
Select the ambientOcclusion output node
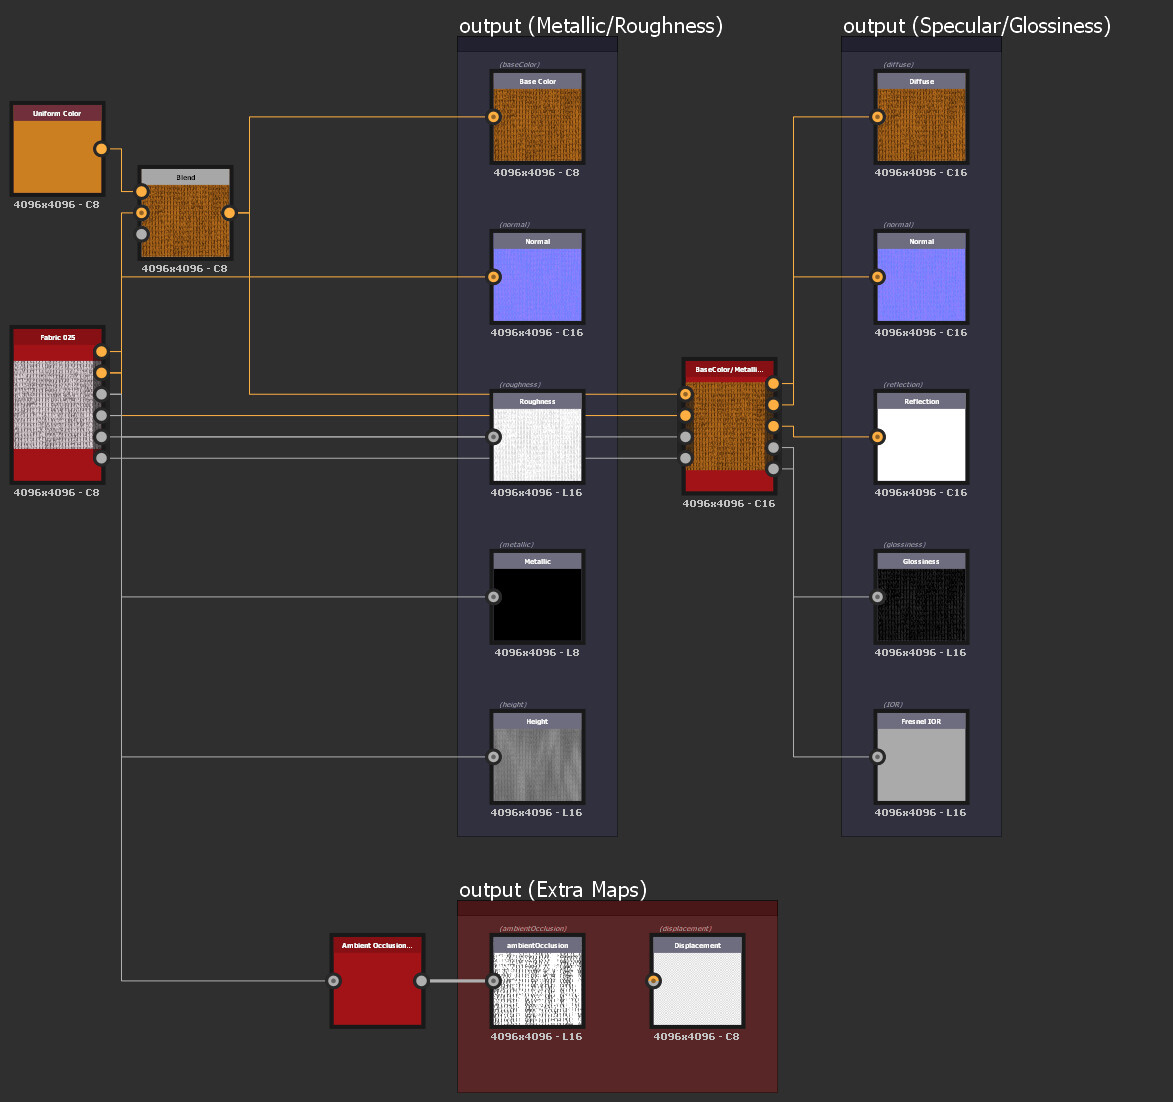537,981
